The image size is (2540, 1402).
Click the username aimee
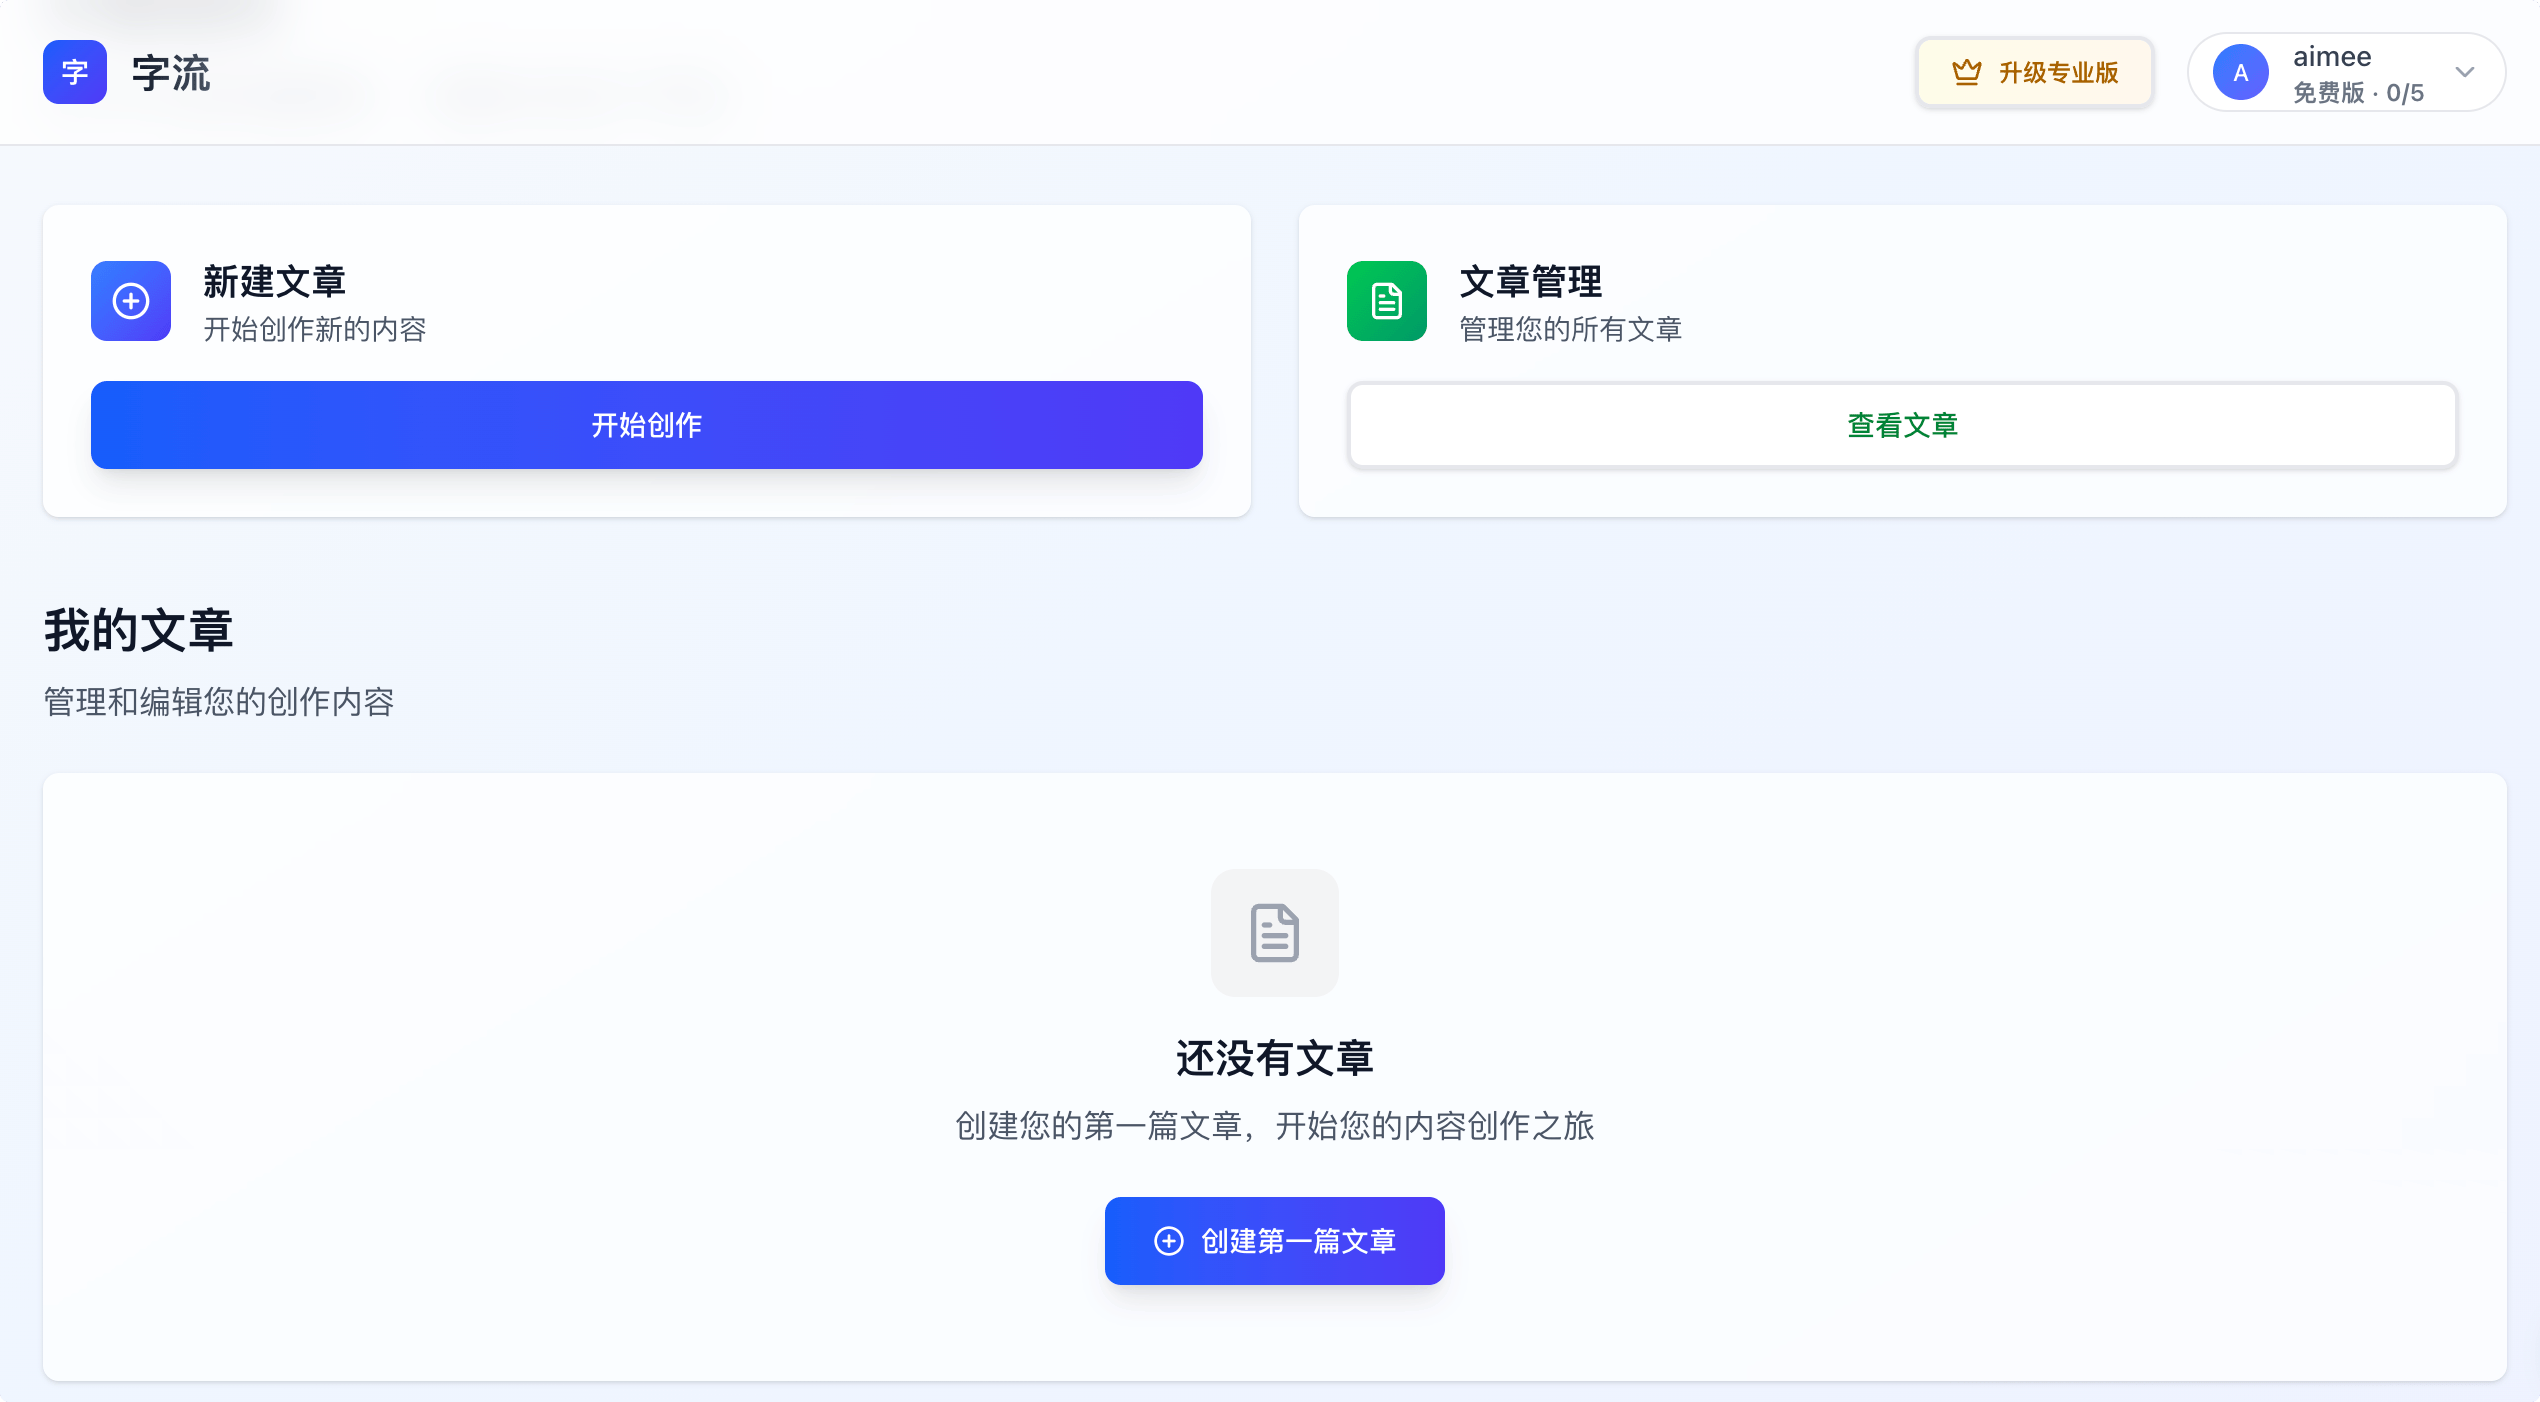(2332, 56)
